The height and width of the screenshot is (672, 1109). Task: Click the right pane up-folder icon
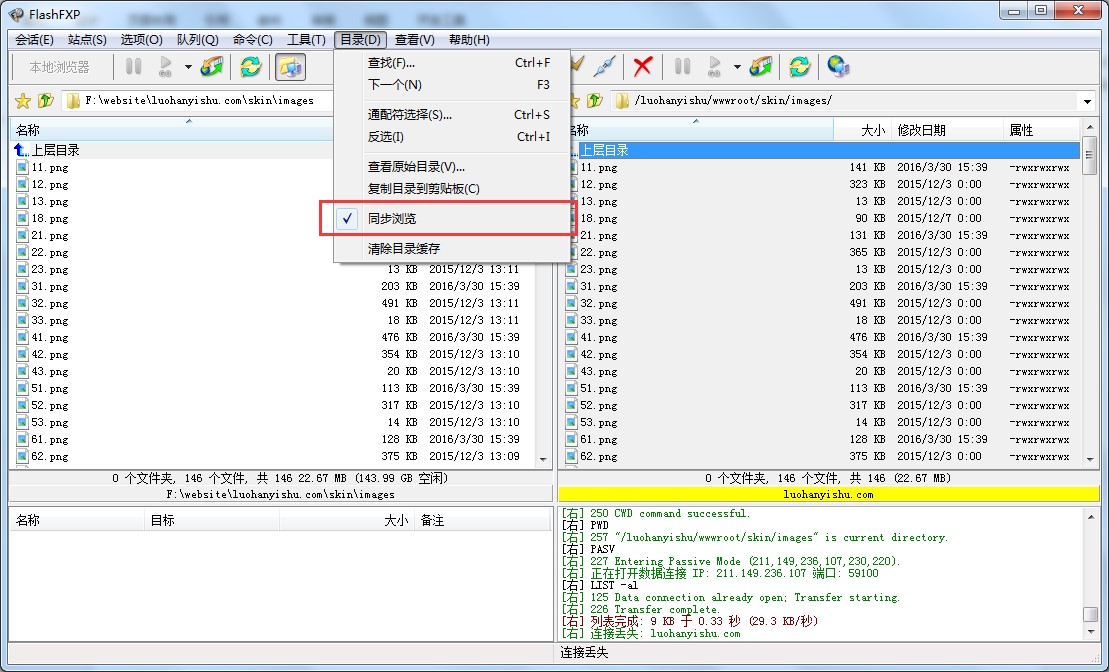point(595,101)
